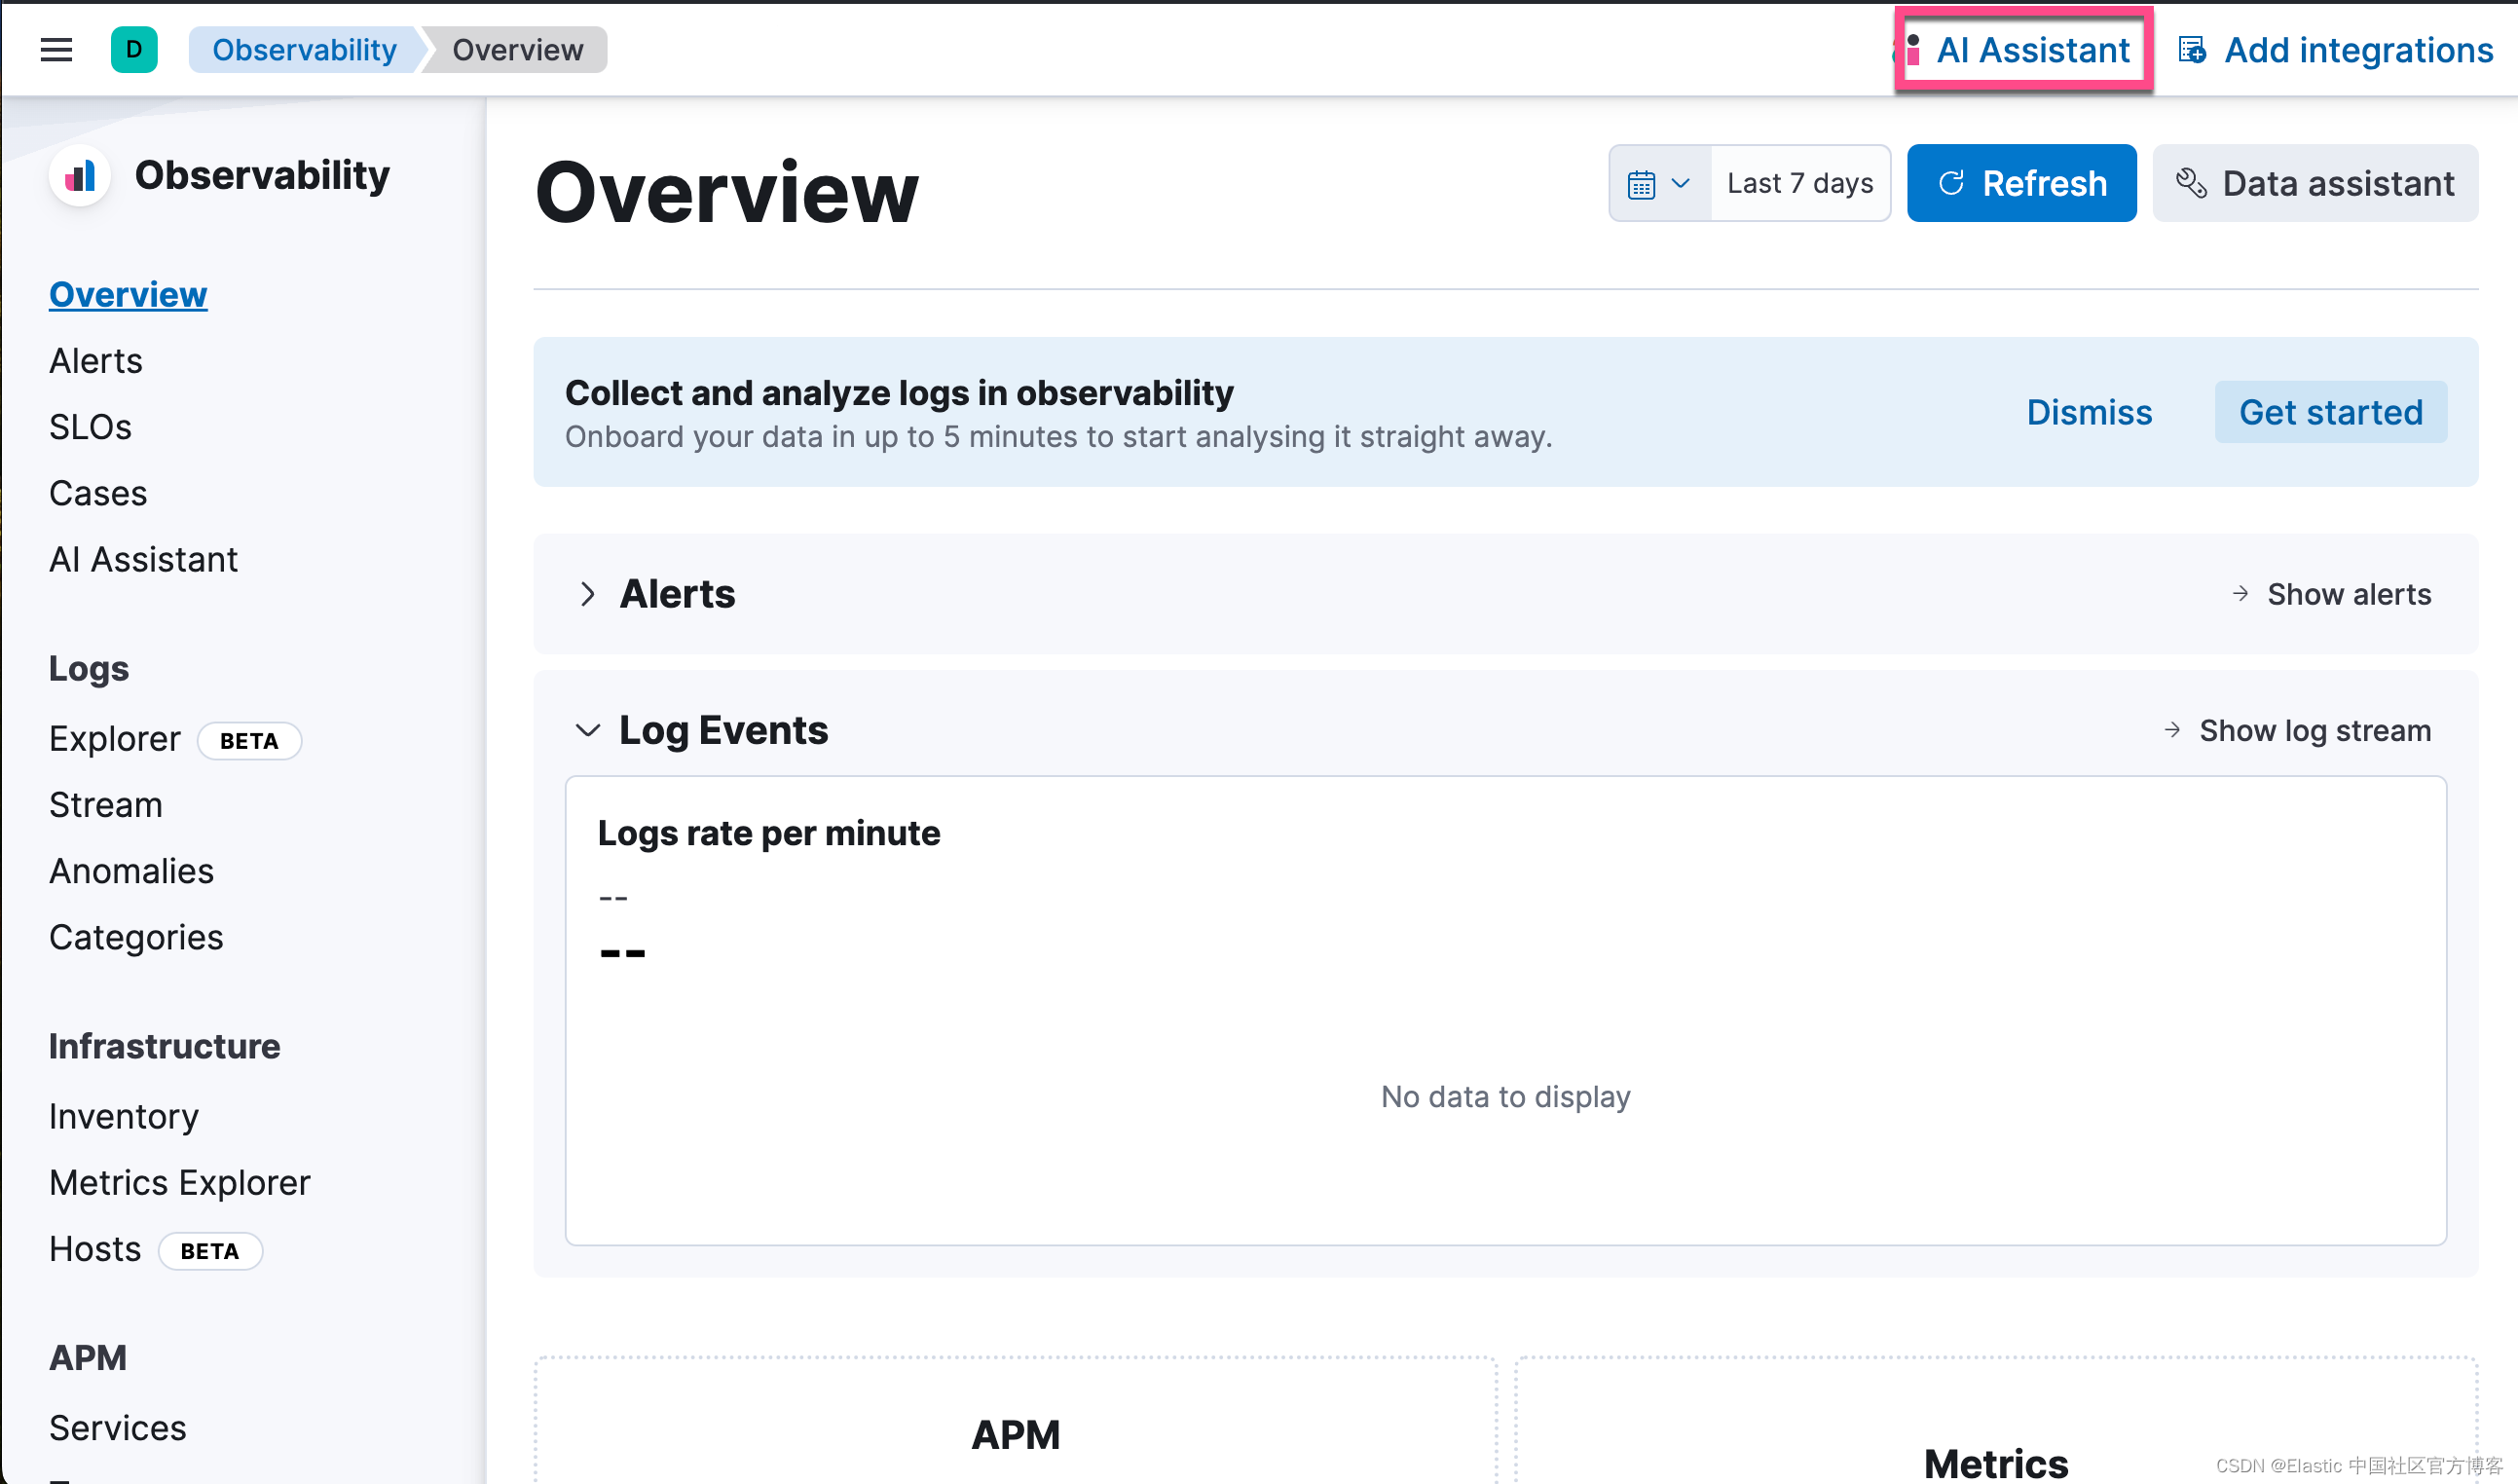Click Get started in the logs banner
Image resolution: width=2518 pixels, height=1484 pixels.
pyautogui.click(x=2330, y=411)
